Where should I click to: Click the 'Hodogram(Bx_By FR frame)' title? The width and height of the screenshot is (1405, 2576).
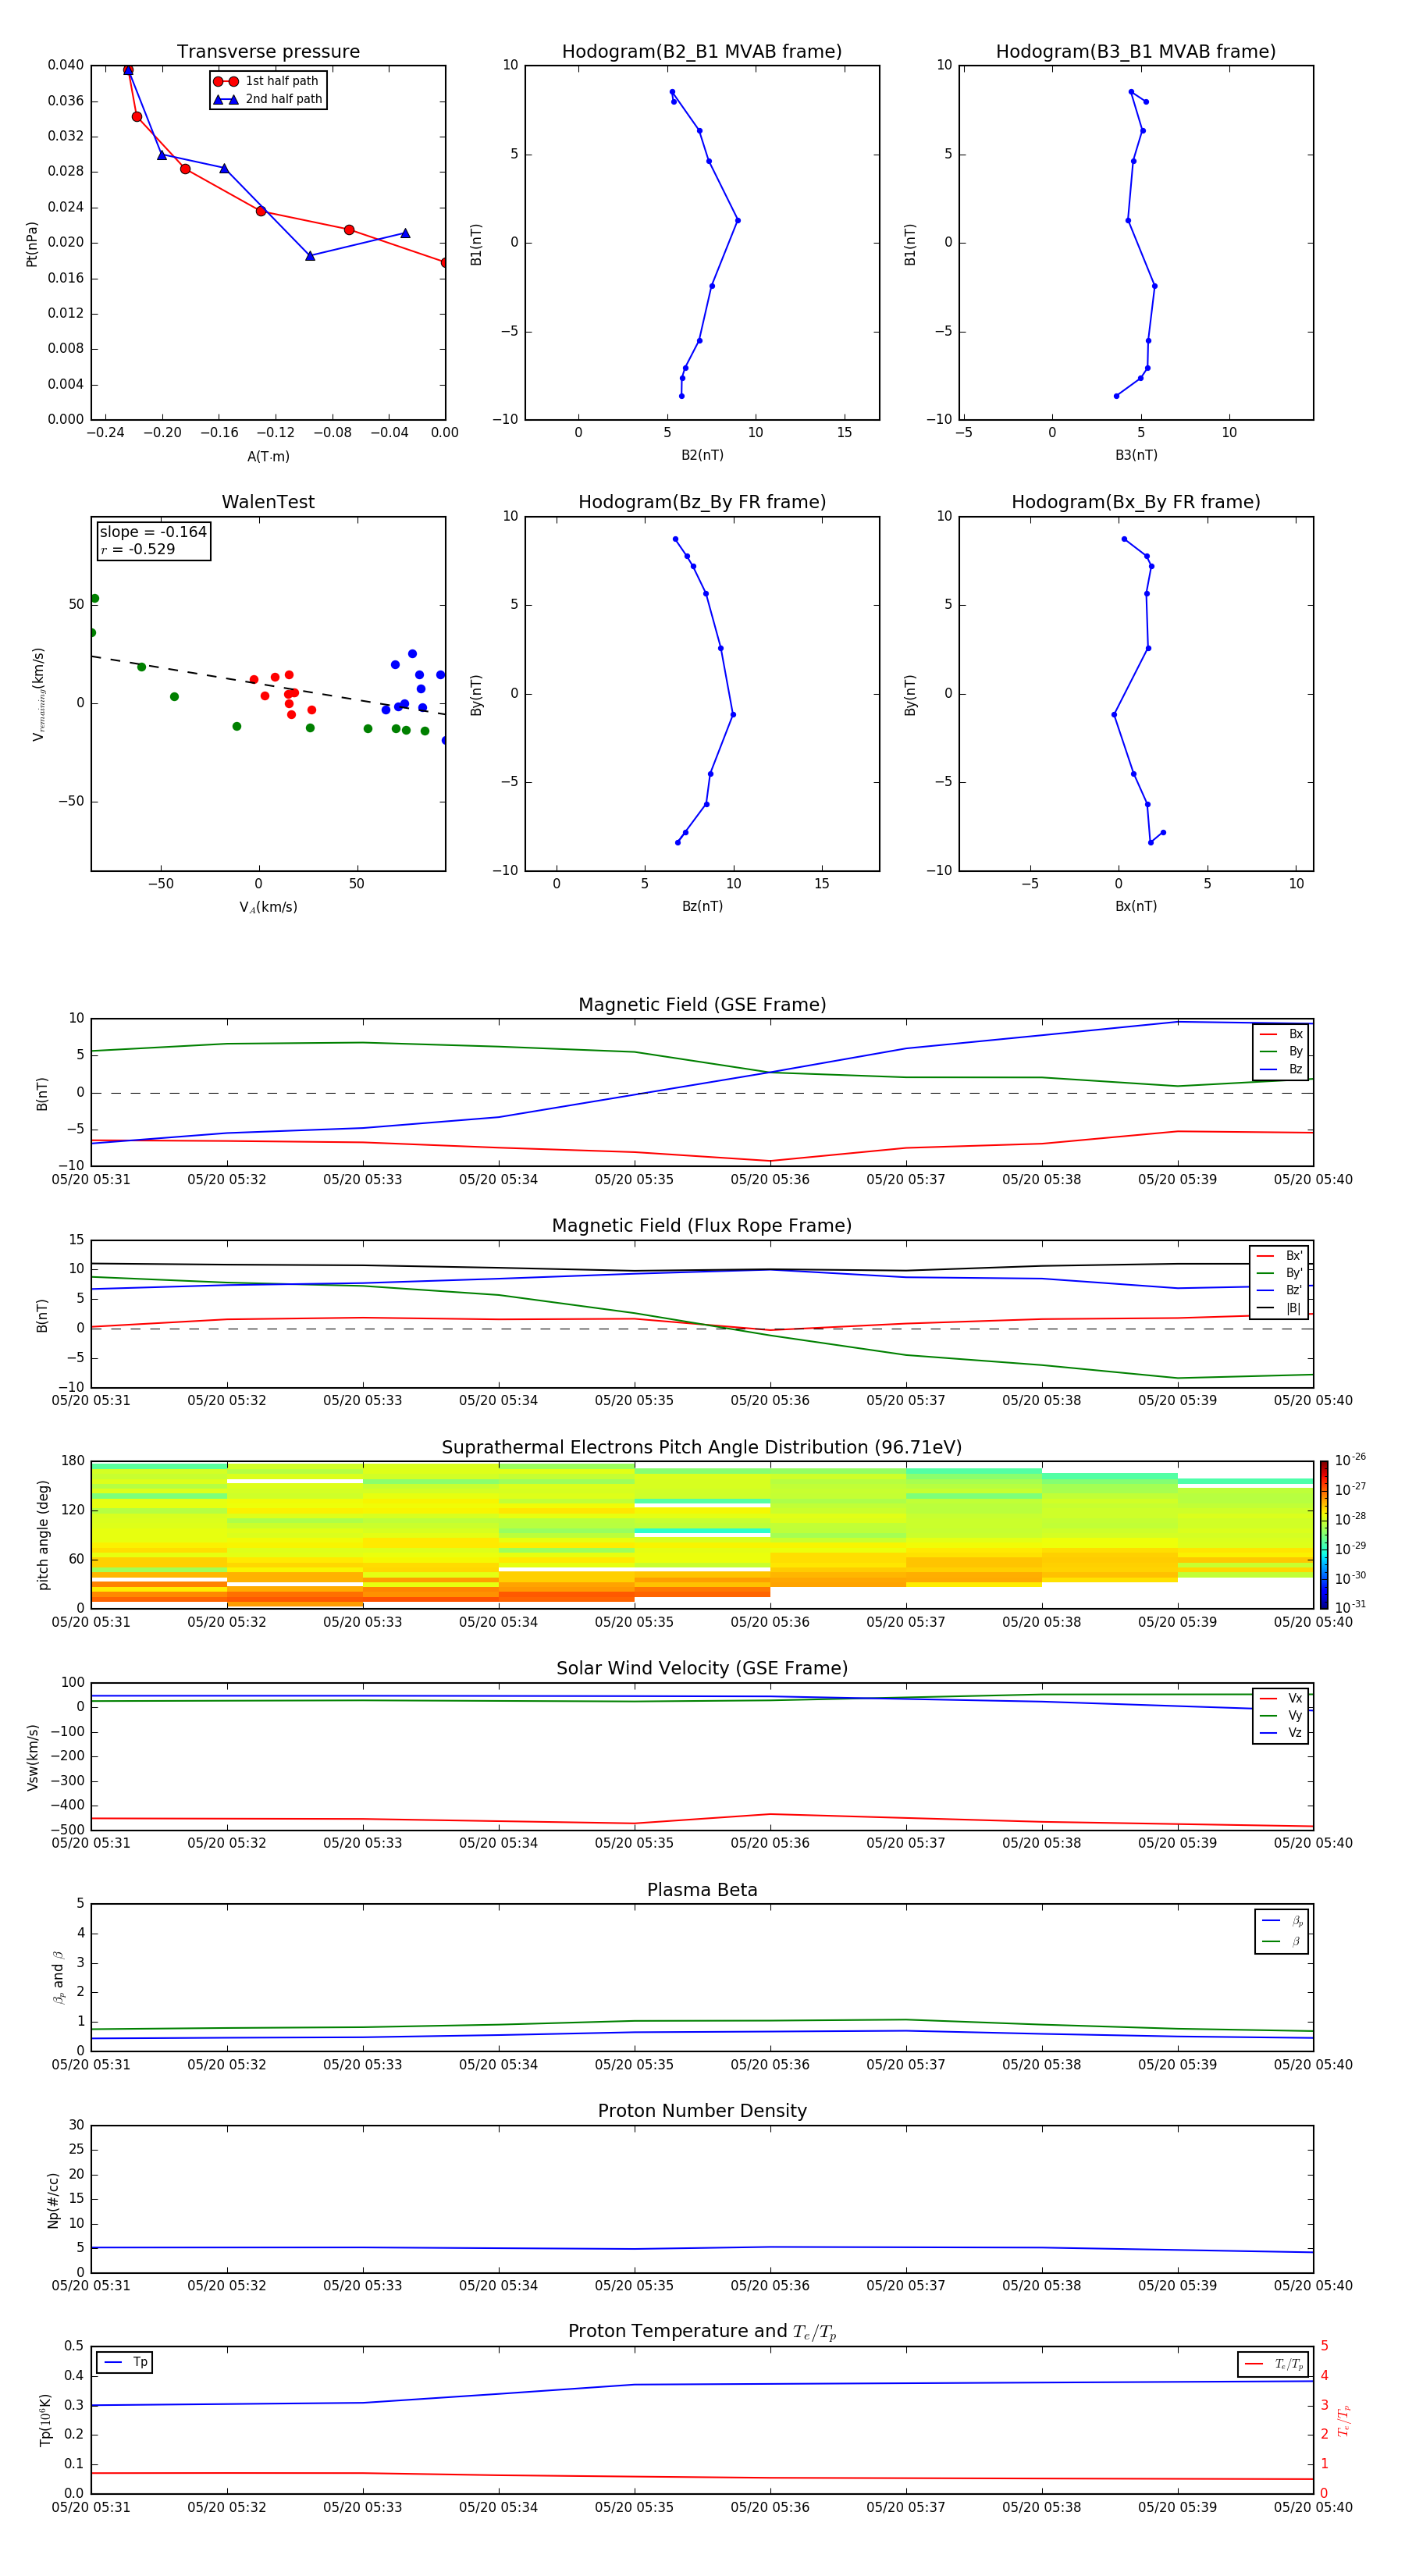tap(1136, 502)
